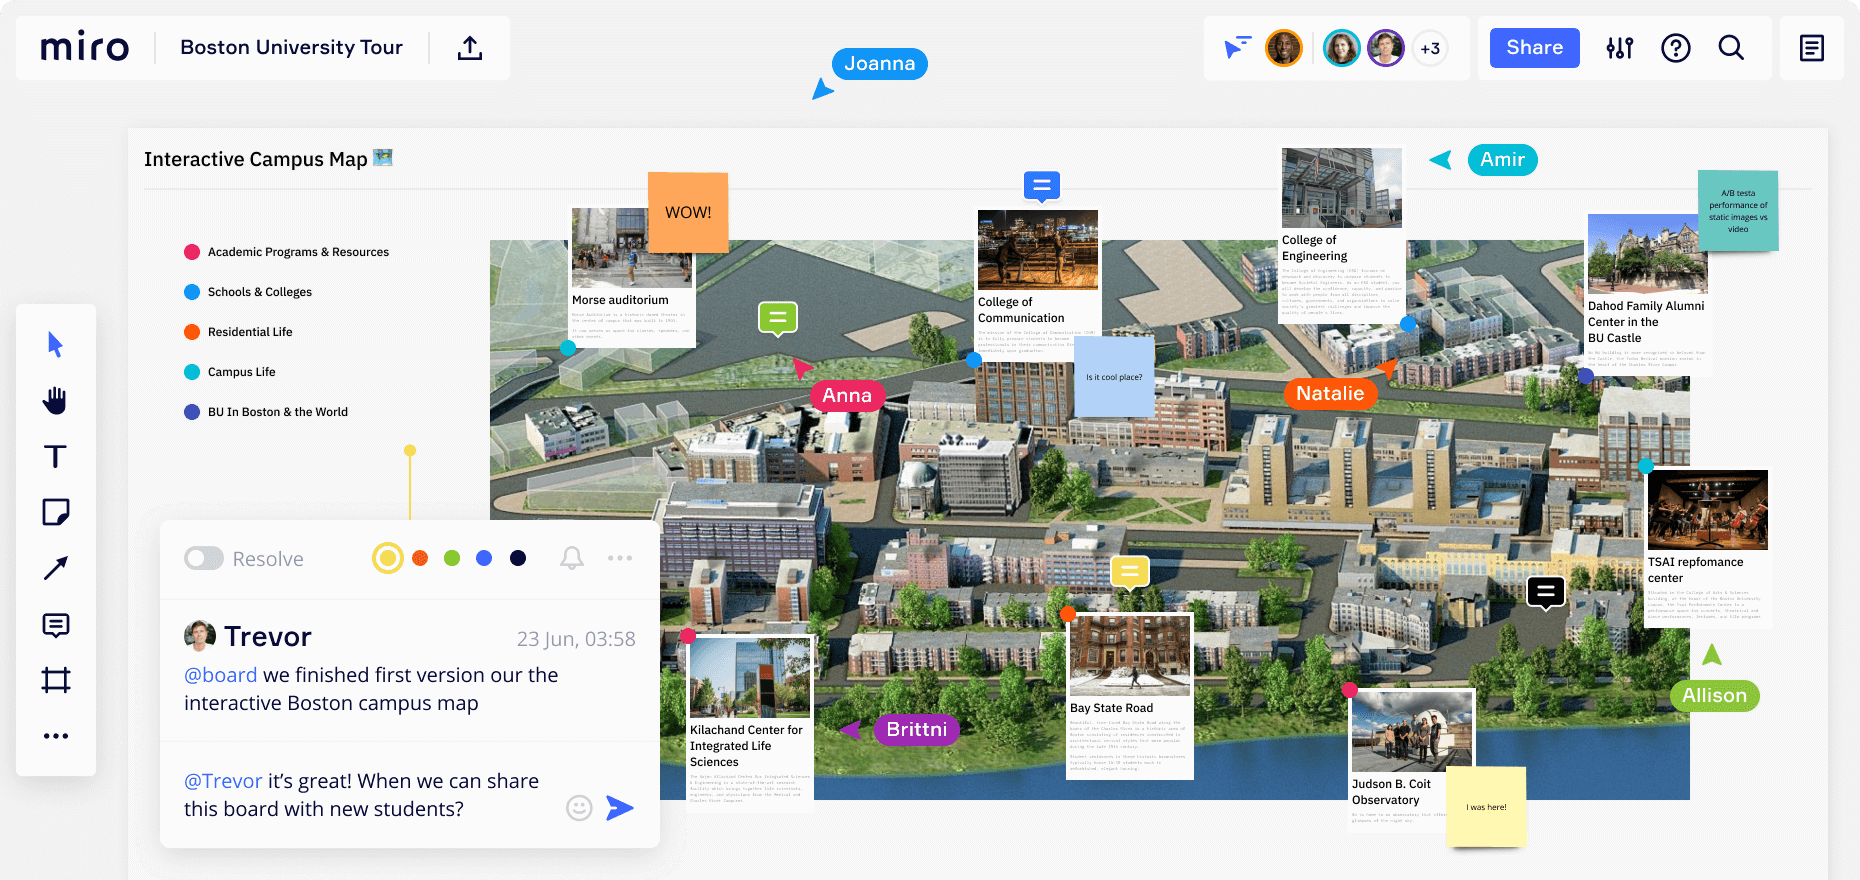
Task: Choose the blue comment color
Action: 484,558
